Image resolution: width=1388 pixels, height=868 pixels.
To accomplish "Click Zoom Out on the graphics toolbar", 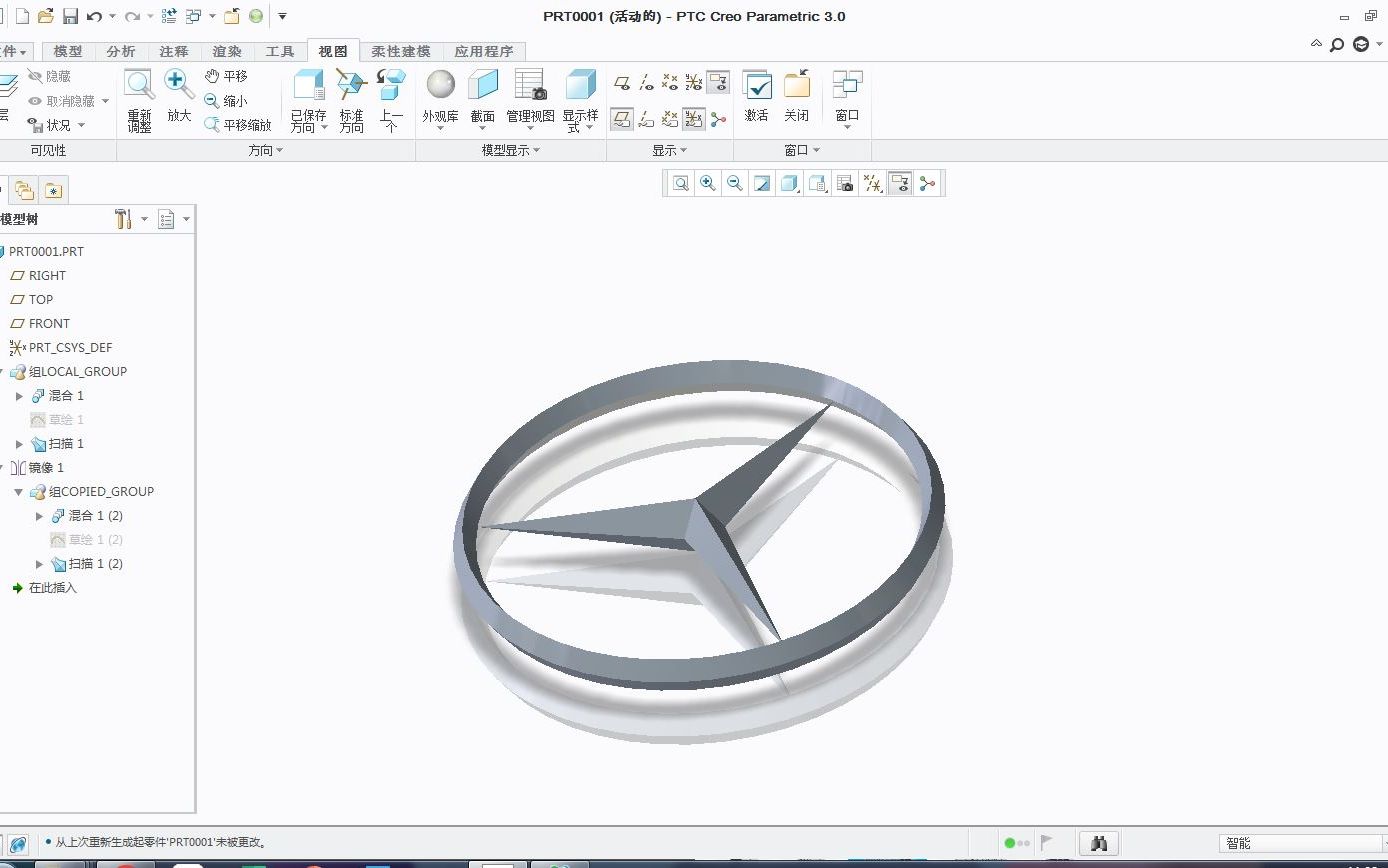I will [735, 183].
